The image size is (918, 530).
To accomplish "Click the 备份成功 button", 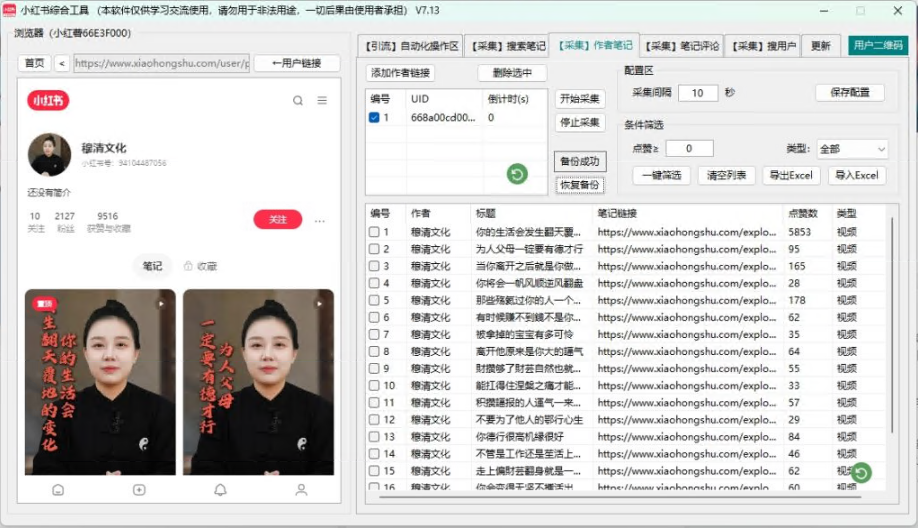I will (580, 161).
